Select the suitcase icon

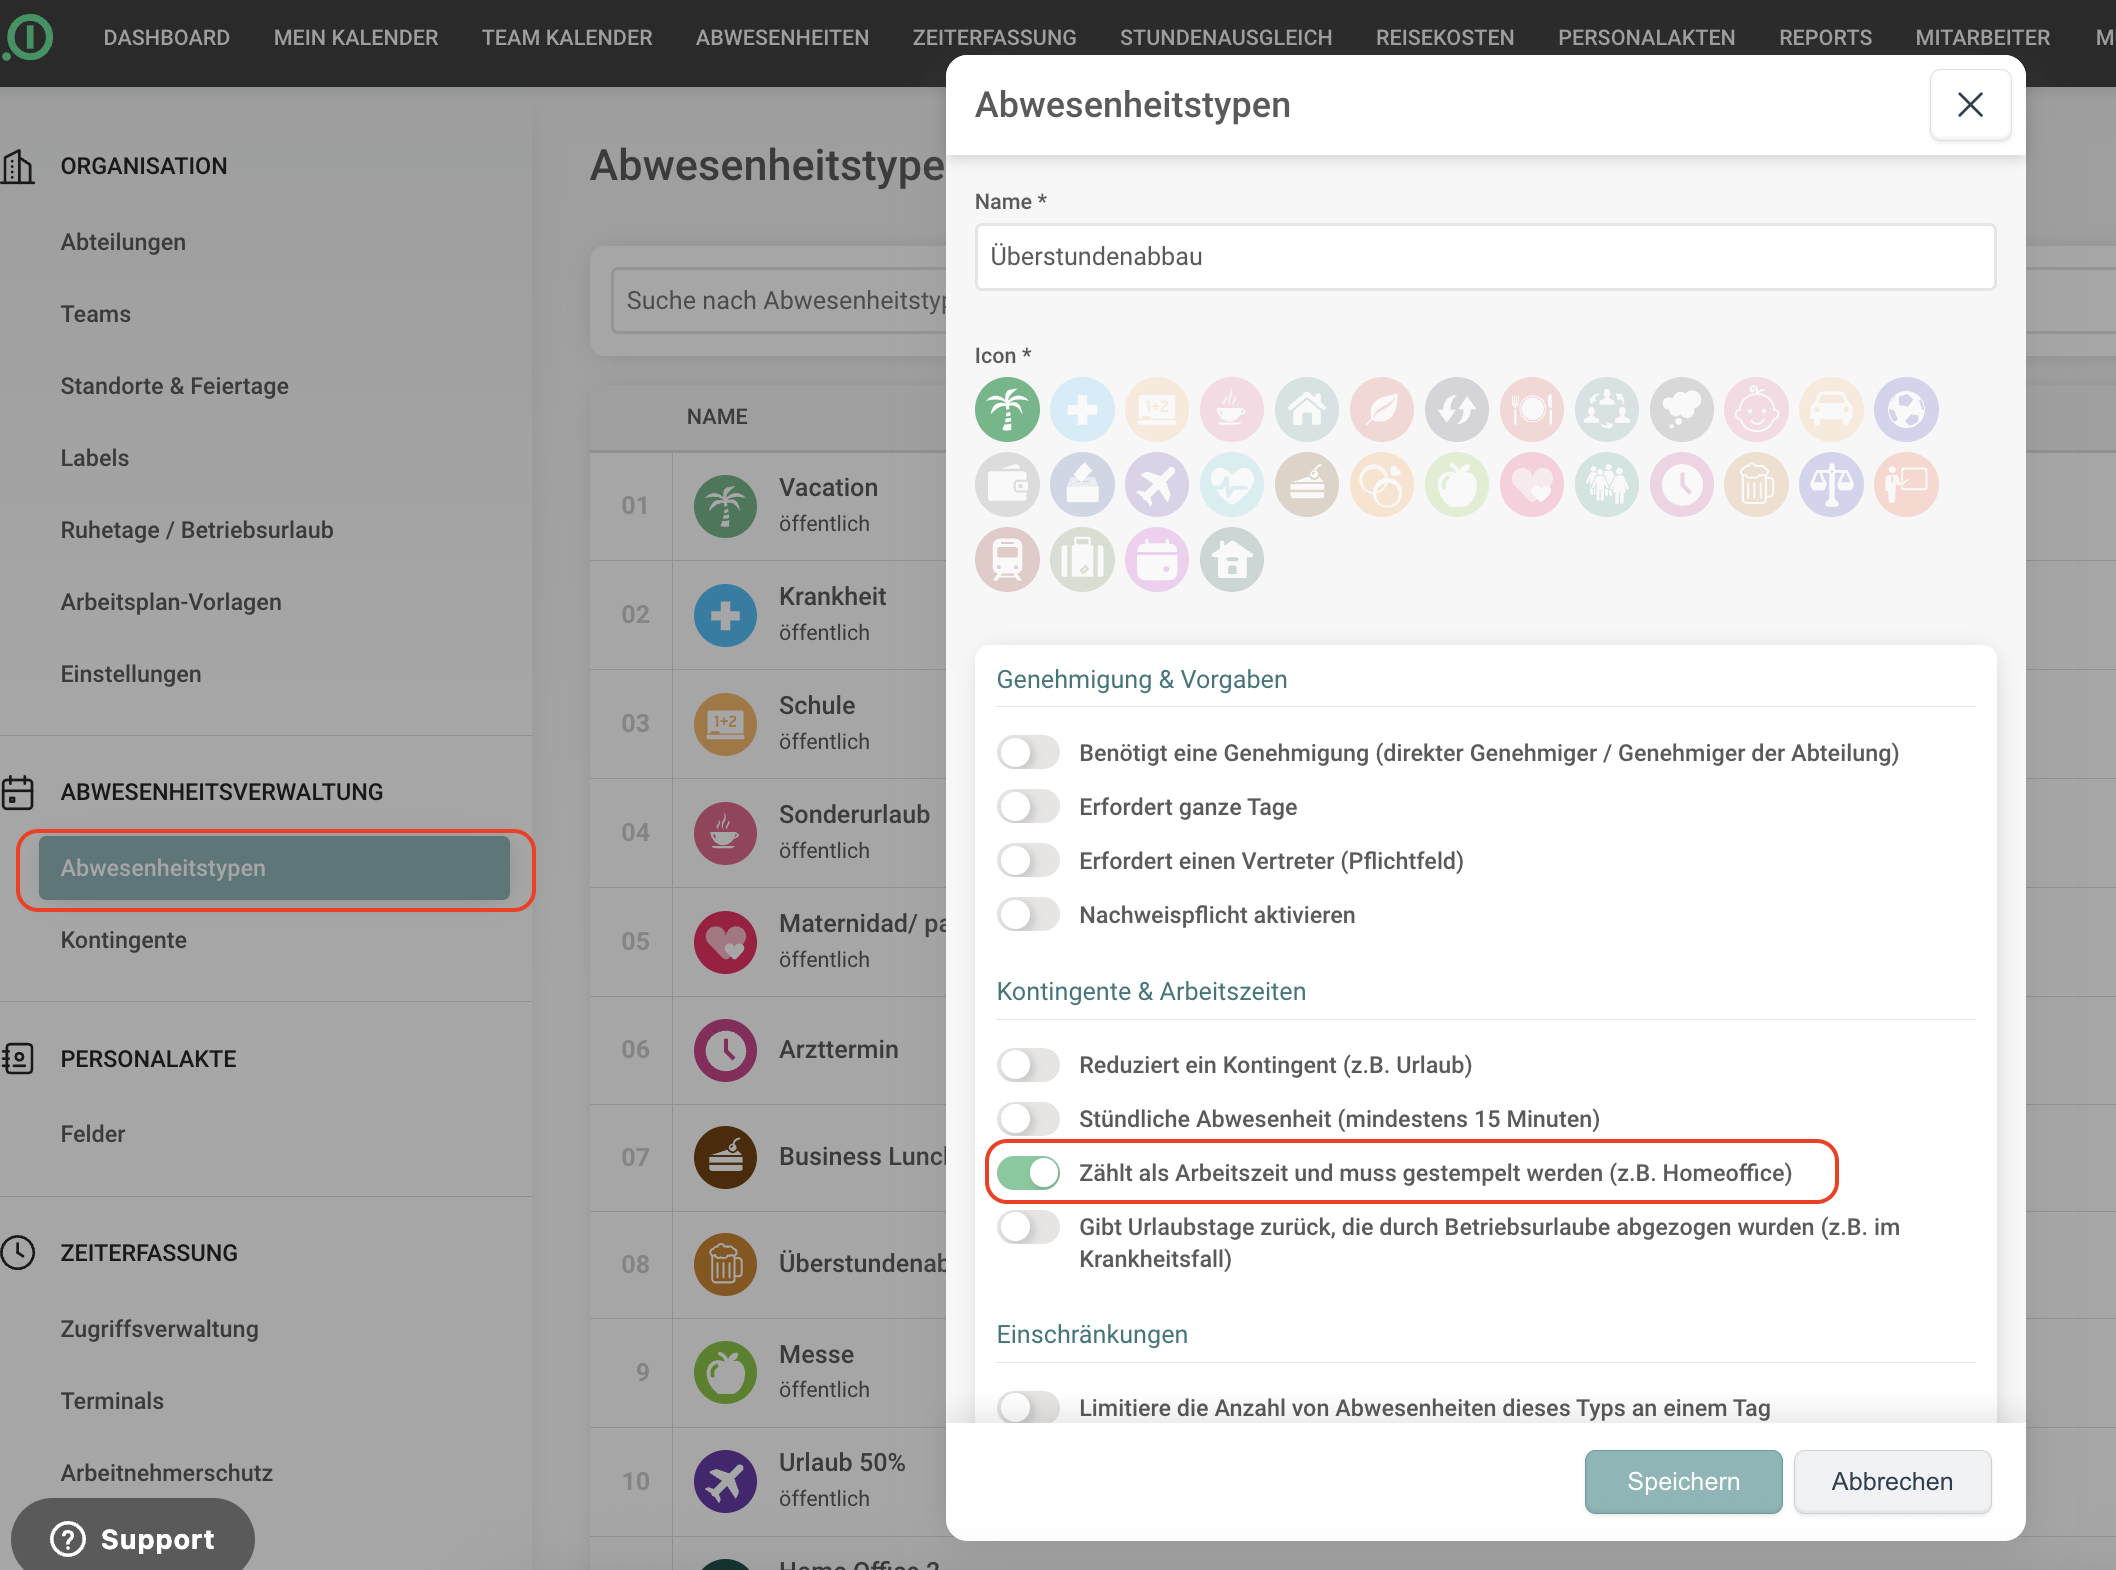point(1082,560)
